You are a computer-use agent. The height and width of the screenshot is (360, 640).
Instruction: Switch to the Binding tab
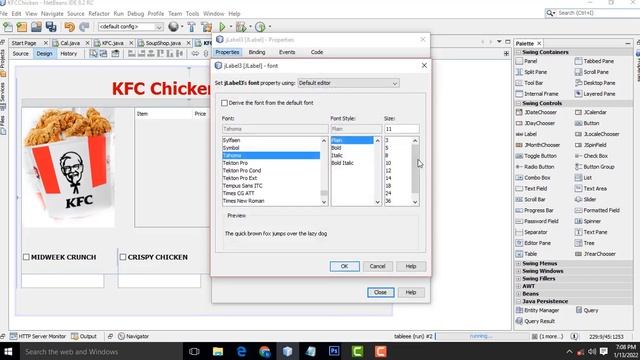click(257, 52)
